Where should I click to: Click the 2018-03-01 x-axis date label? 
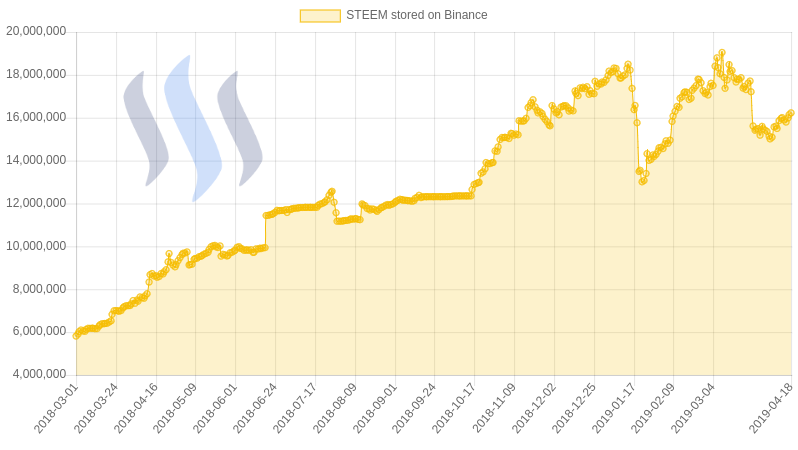tap(56, 408)
